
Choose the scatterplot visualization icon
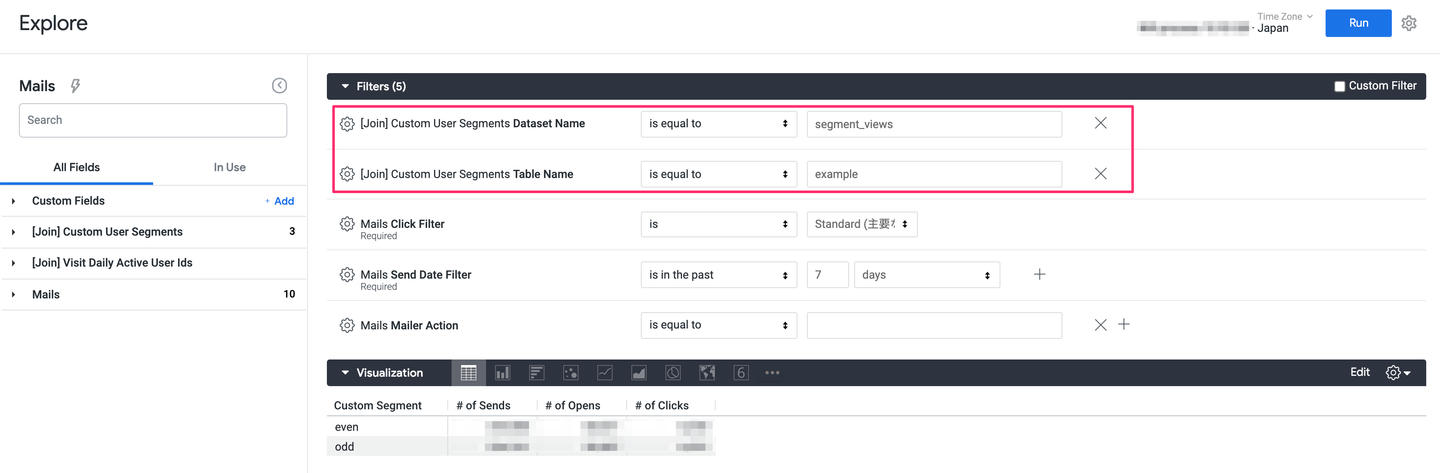coord(571,373)
